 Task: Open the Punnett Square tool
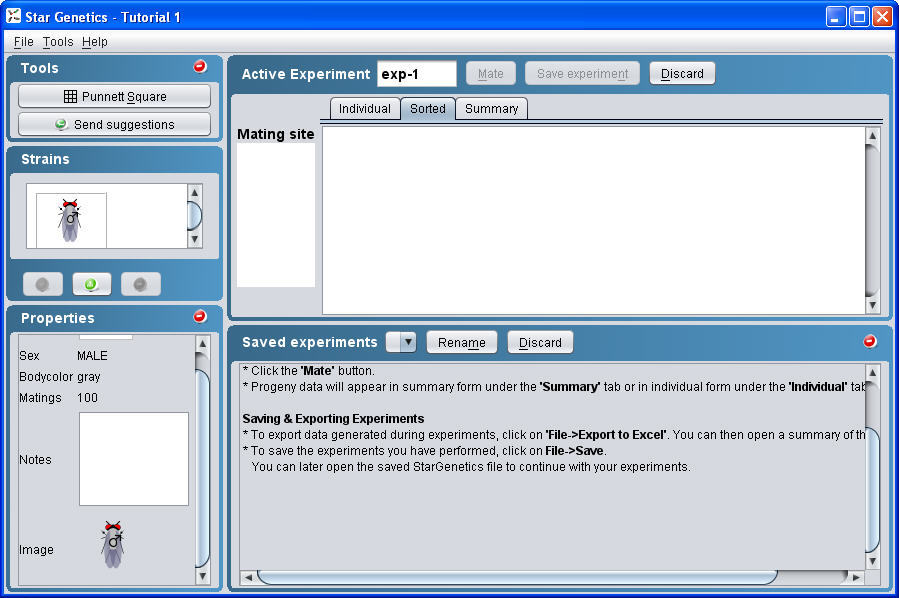(115, 96)
